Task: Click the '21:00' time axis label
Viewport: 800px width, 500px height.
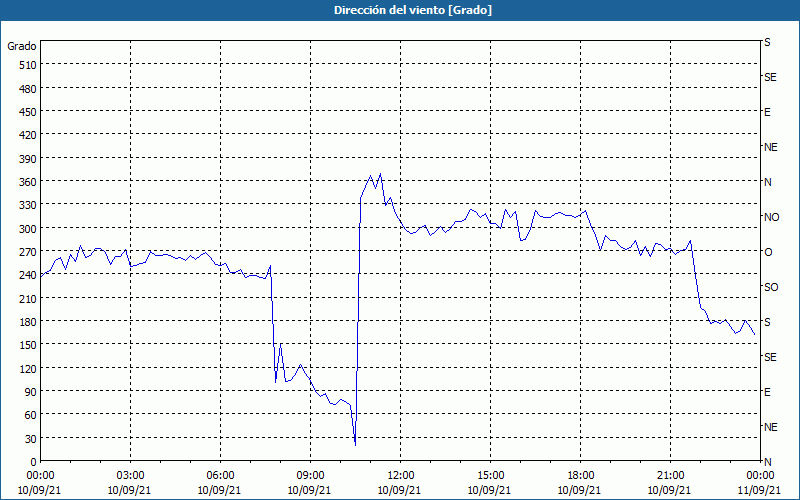Action: coord(670,476)
